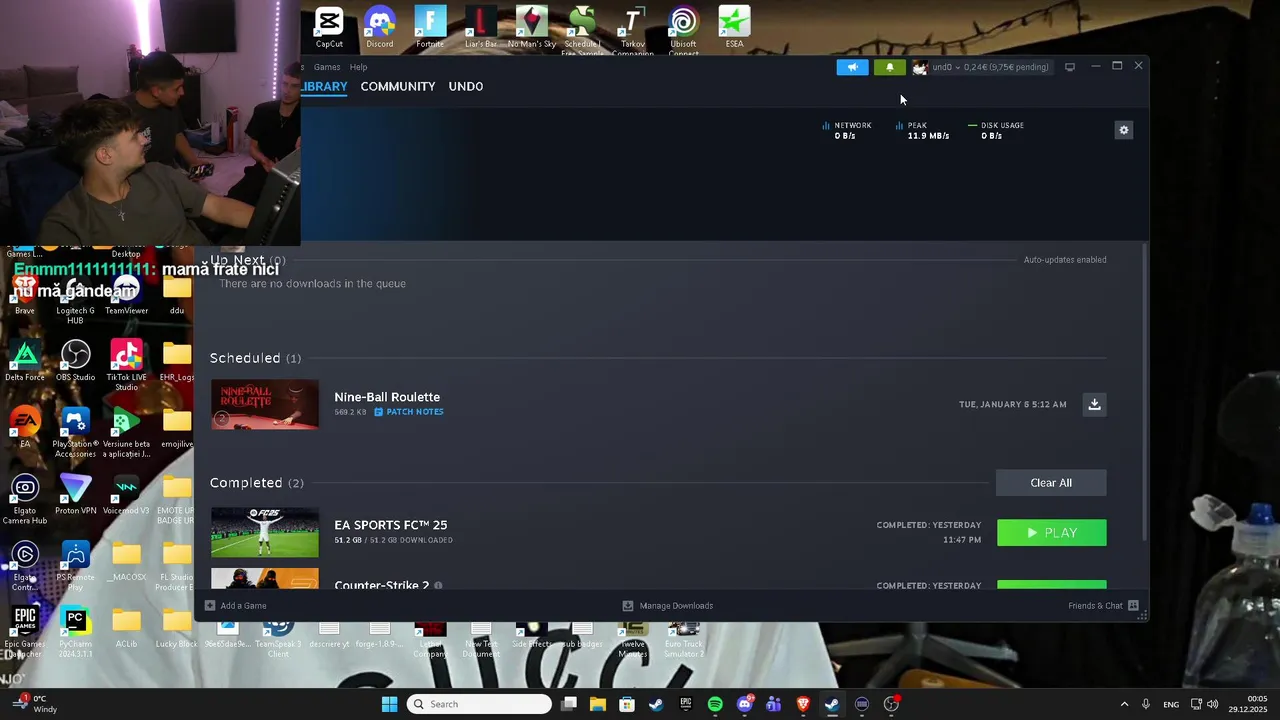Click Clear All button
Viewport: 1280px width, 720px height.
pos(1051,483)
